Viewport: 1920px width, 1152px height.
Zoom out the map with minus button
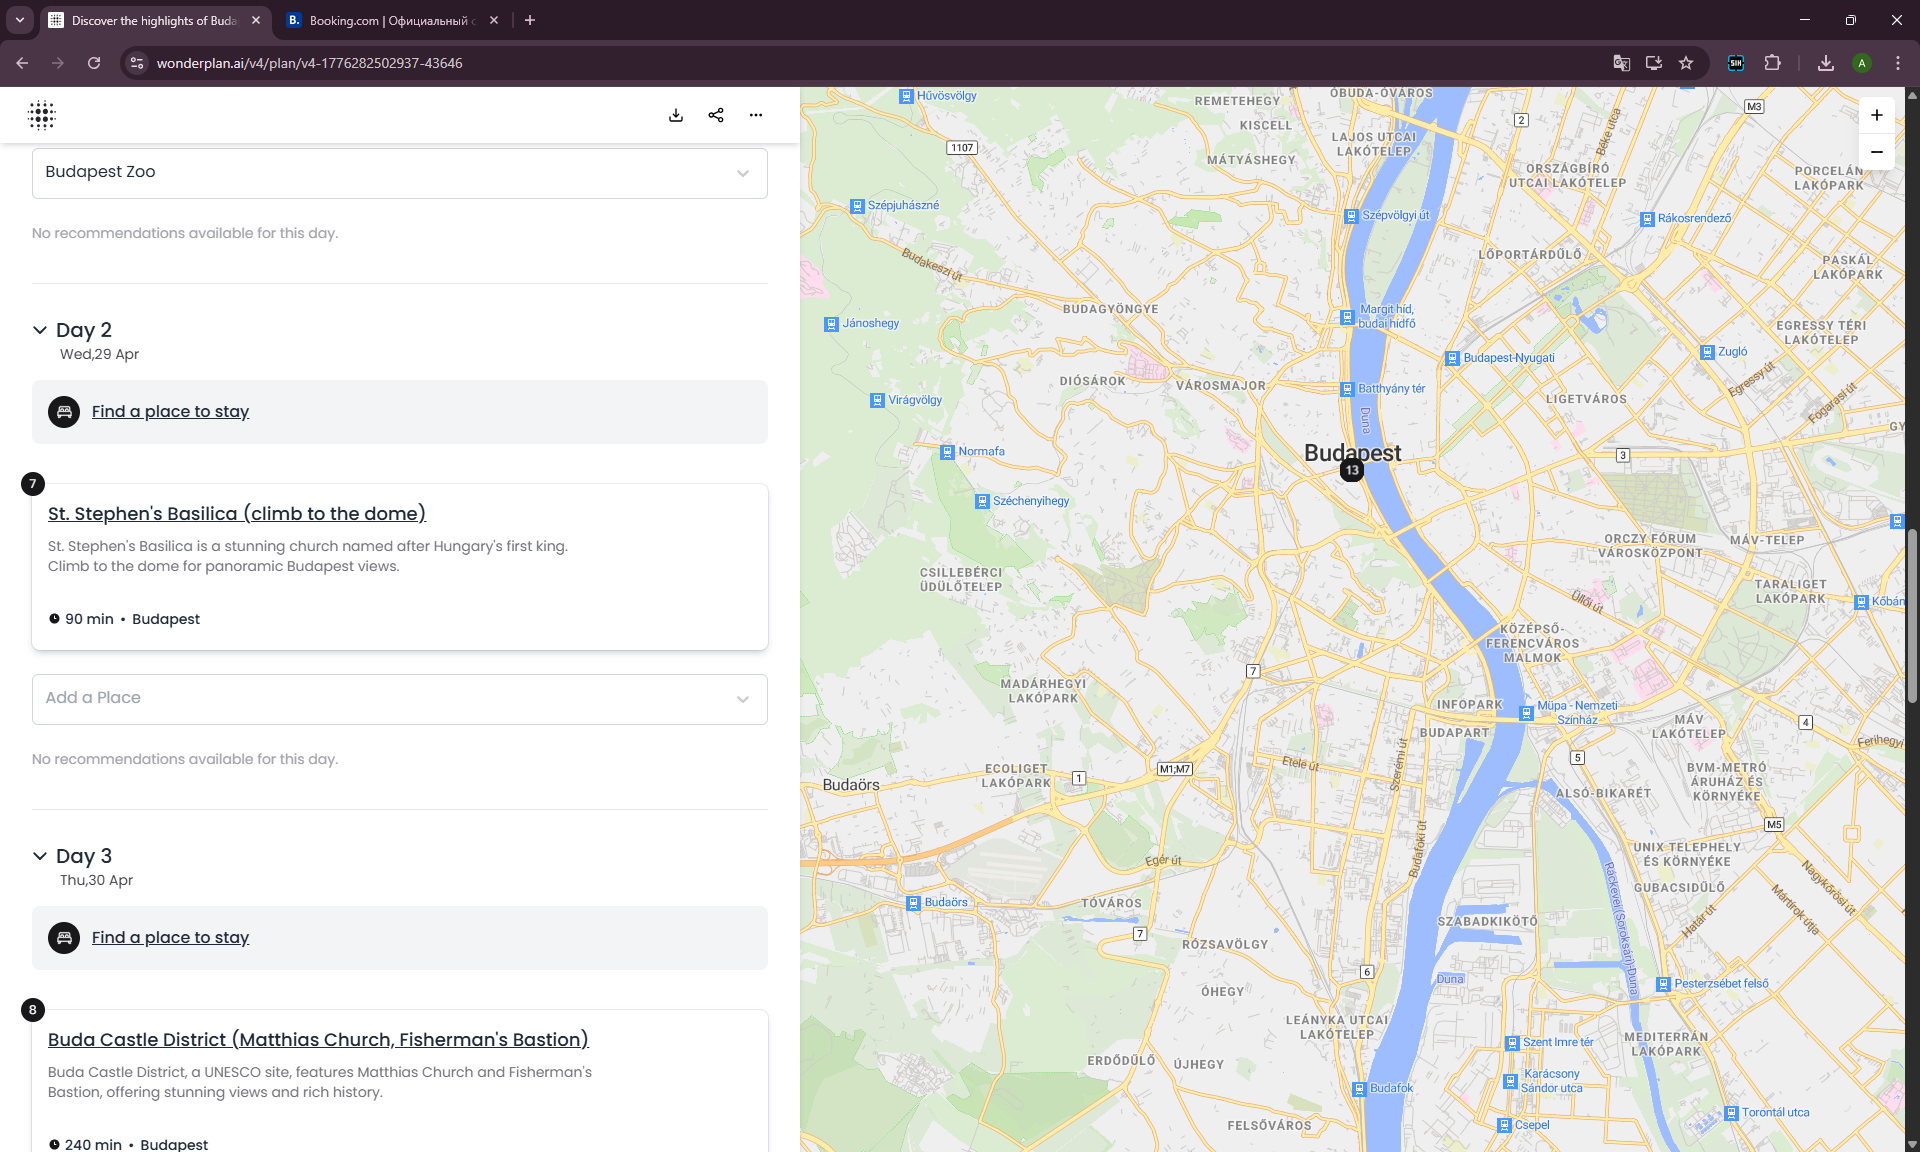click(x=1877, y=152)
